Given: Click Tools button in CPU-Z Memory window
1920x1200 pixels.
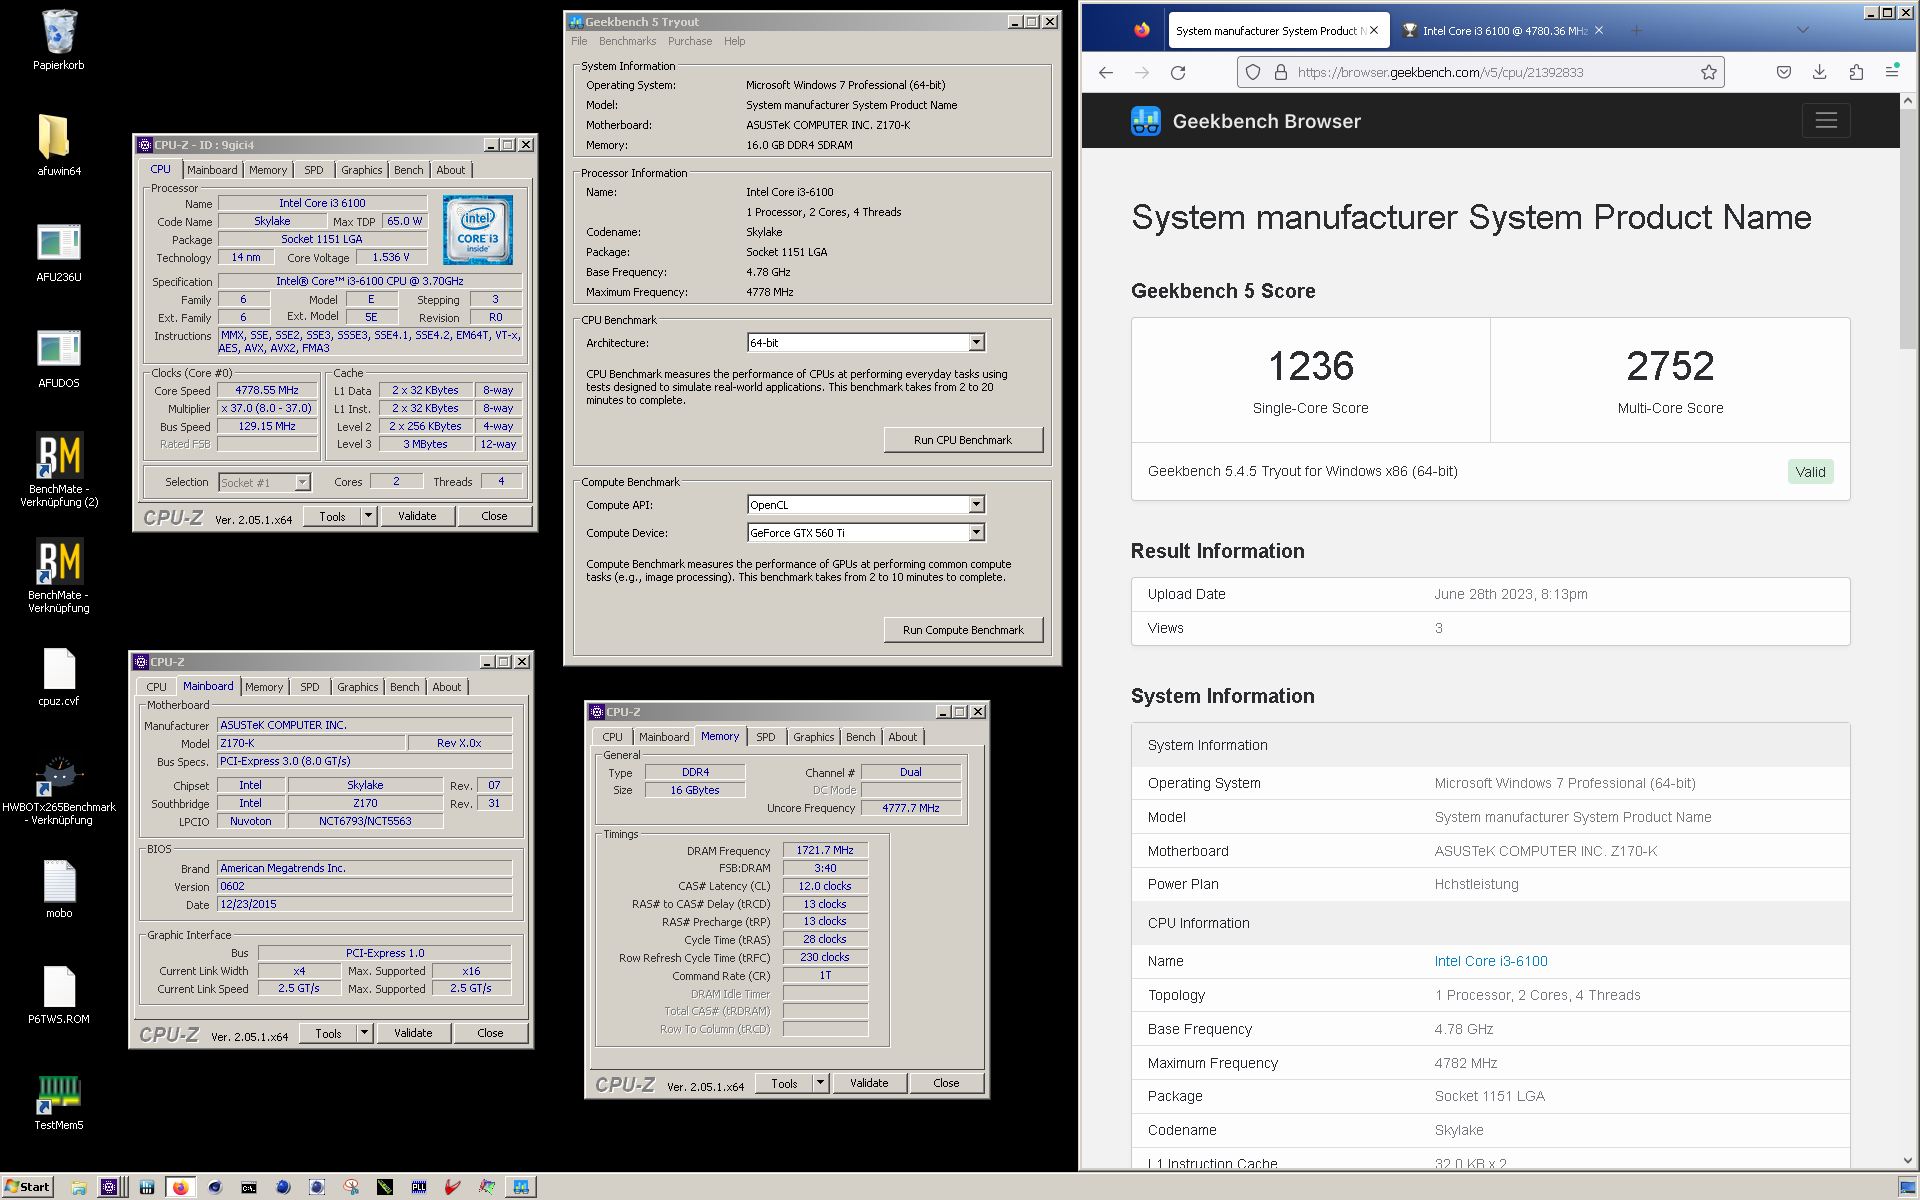Looking at the screenshot, I should click(x=784, y=1083).
